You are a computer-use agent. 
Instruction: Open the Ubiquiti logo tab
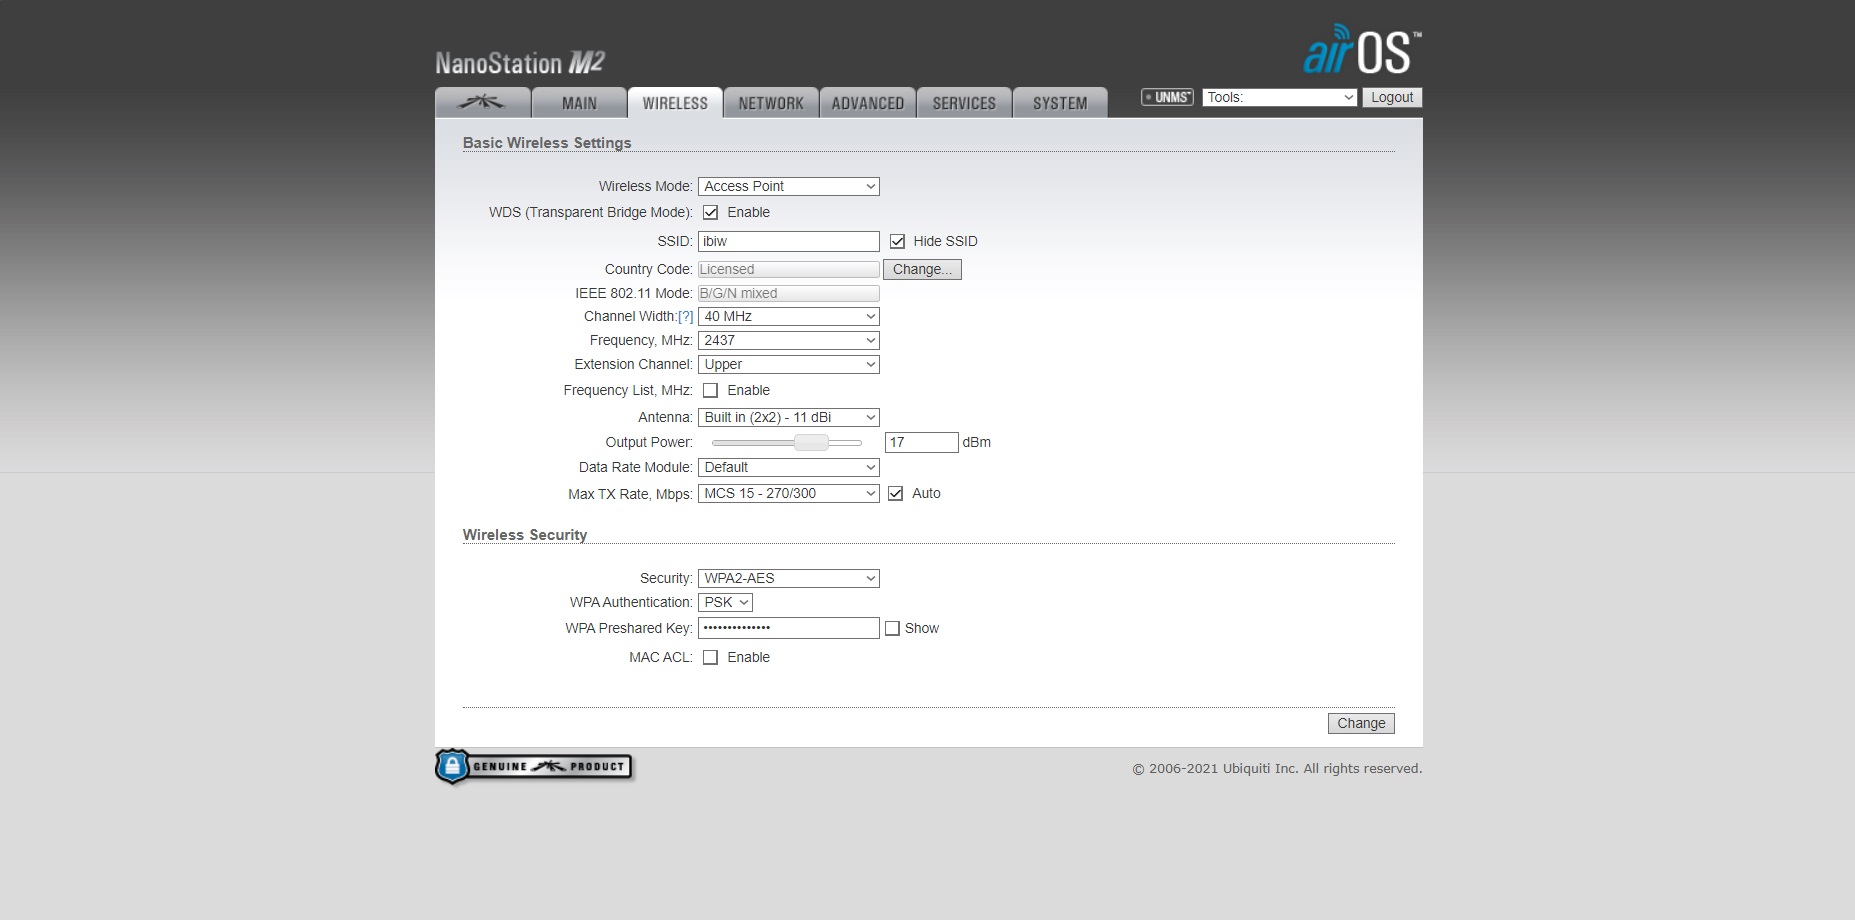click(483, 103)
